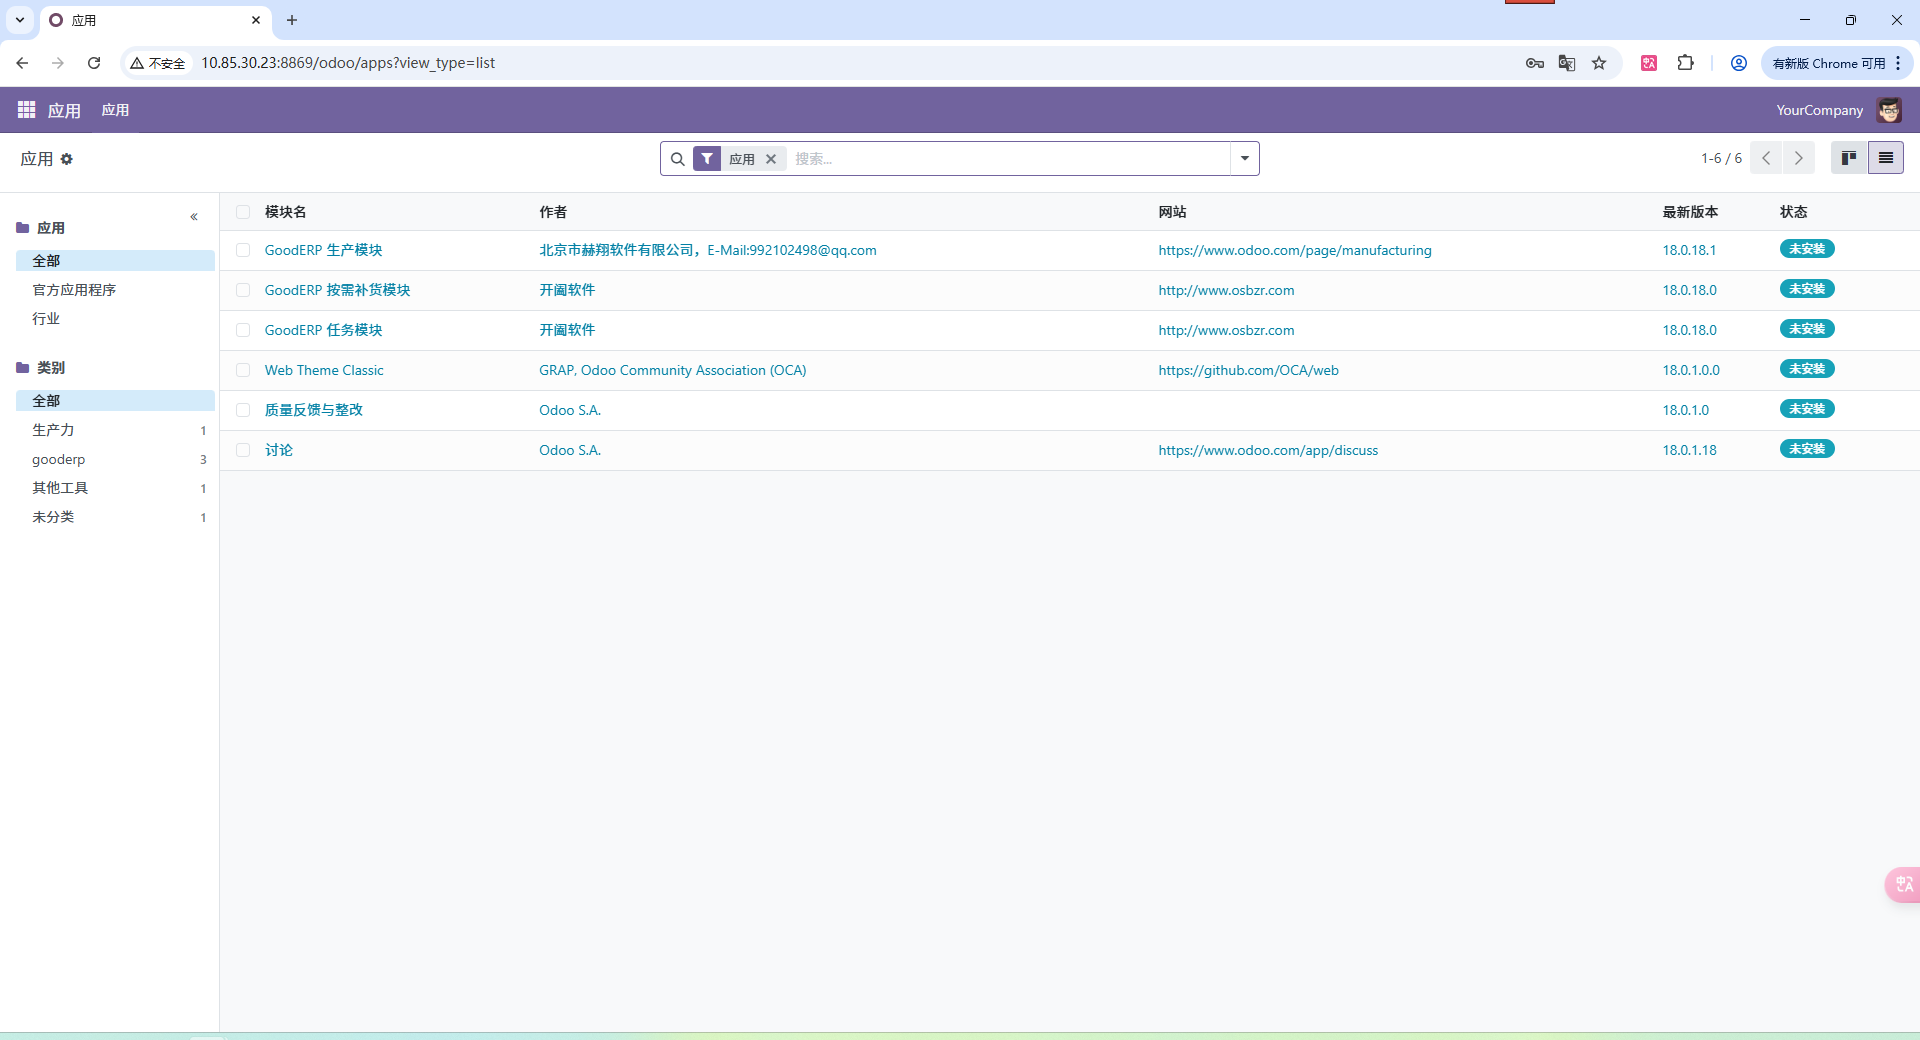Open the user avatar menu

(1889, 110)
